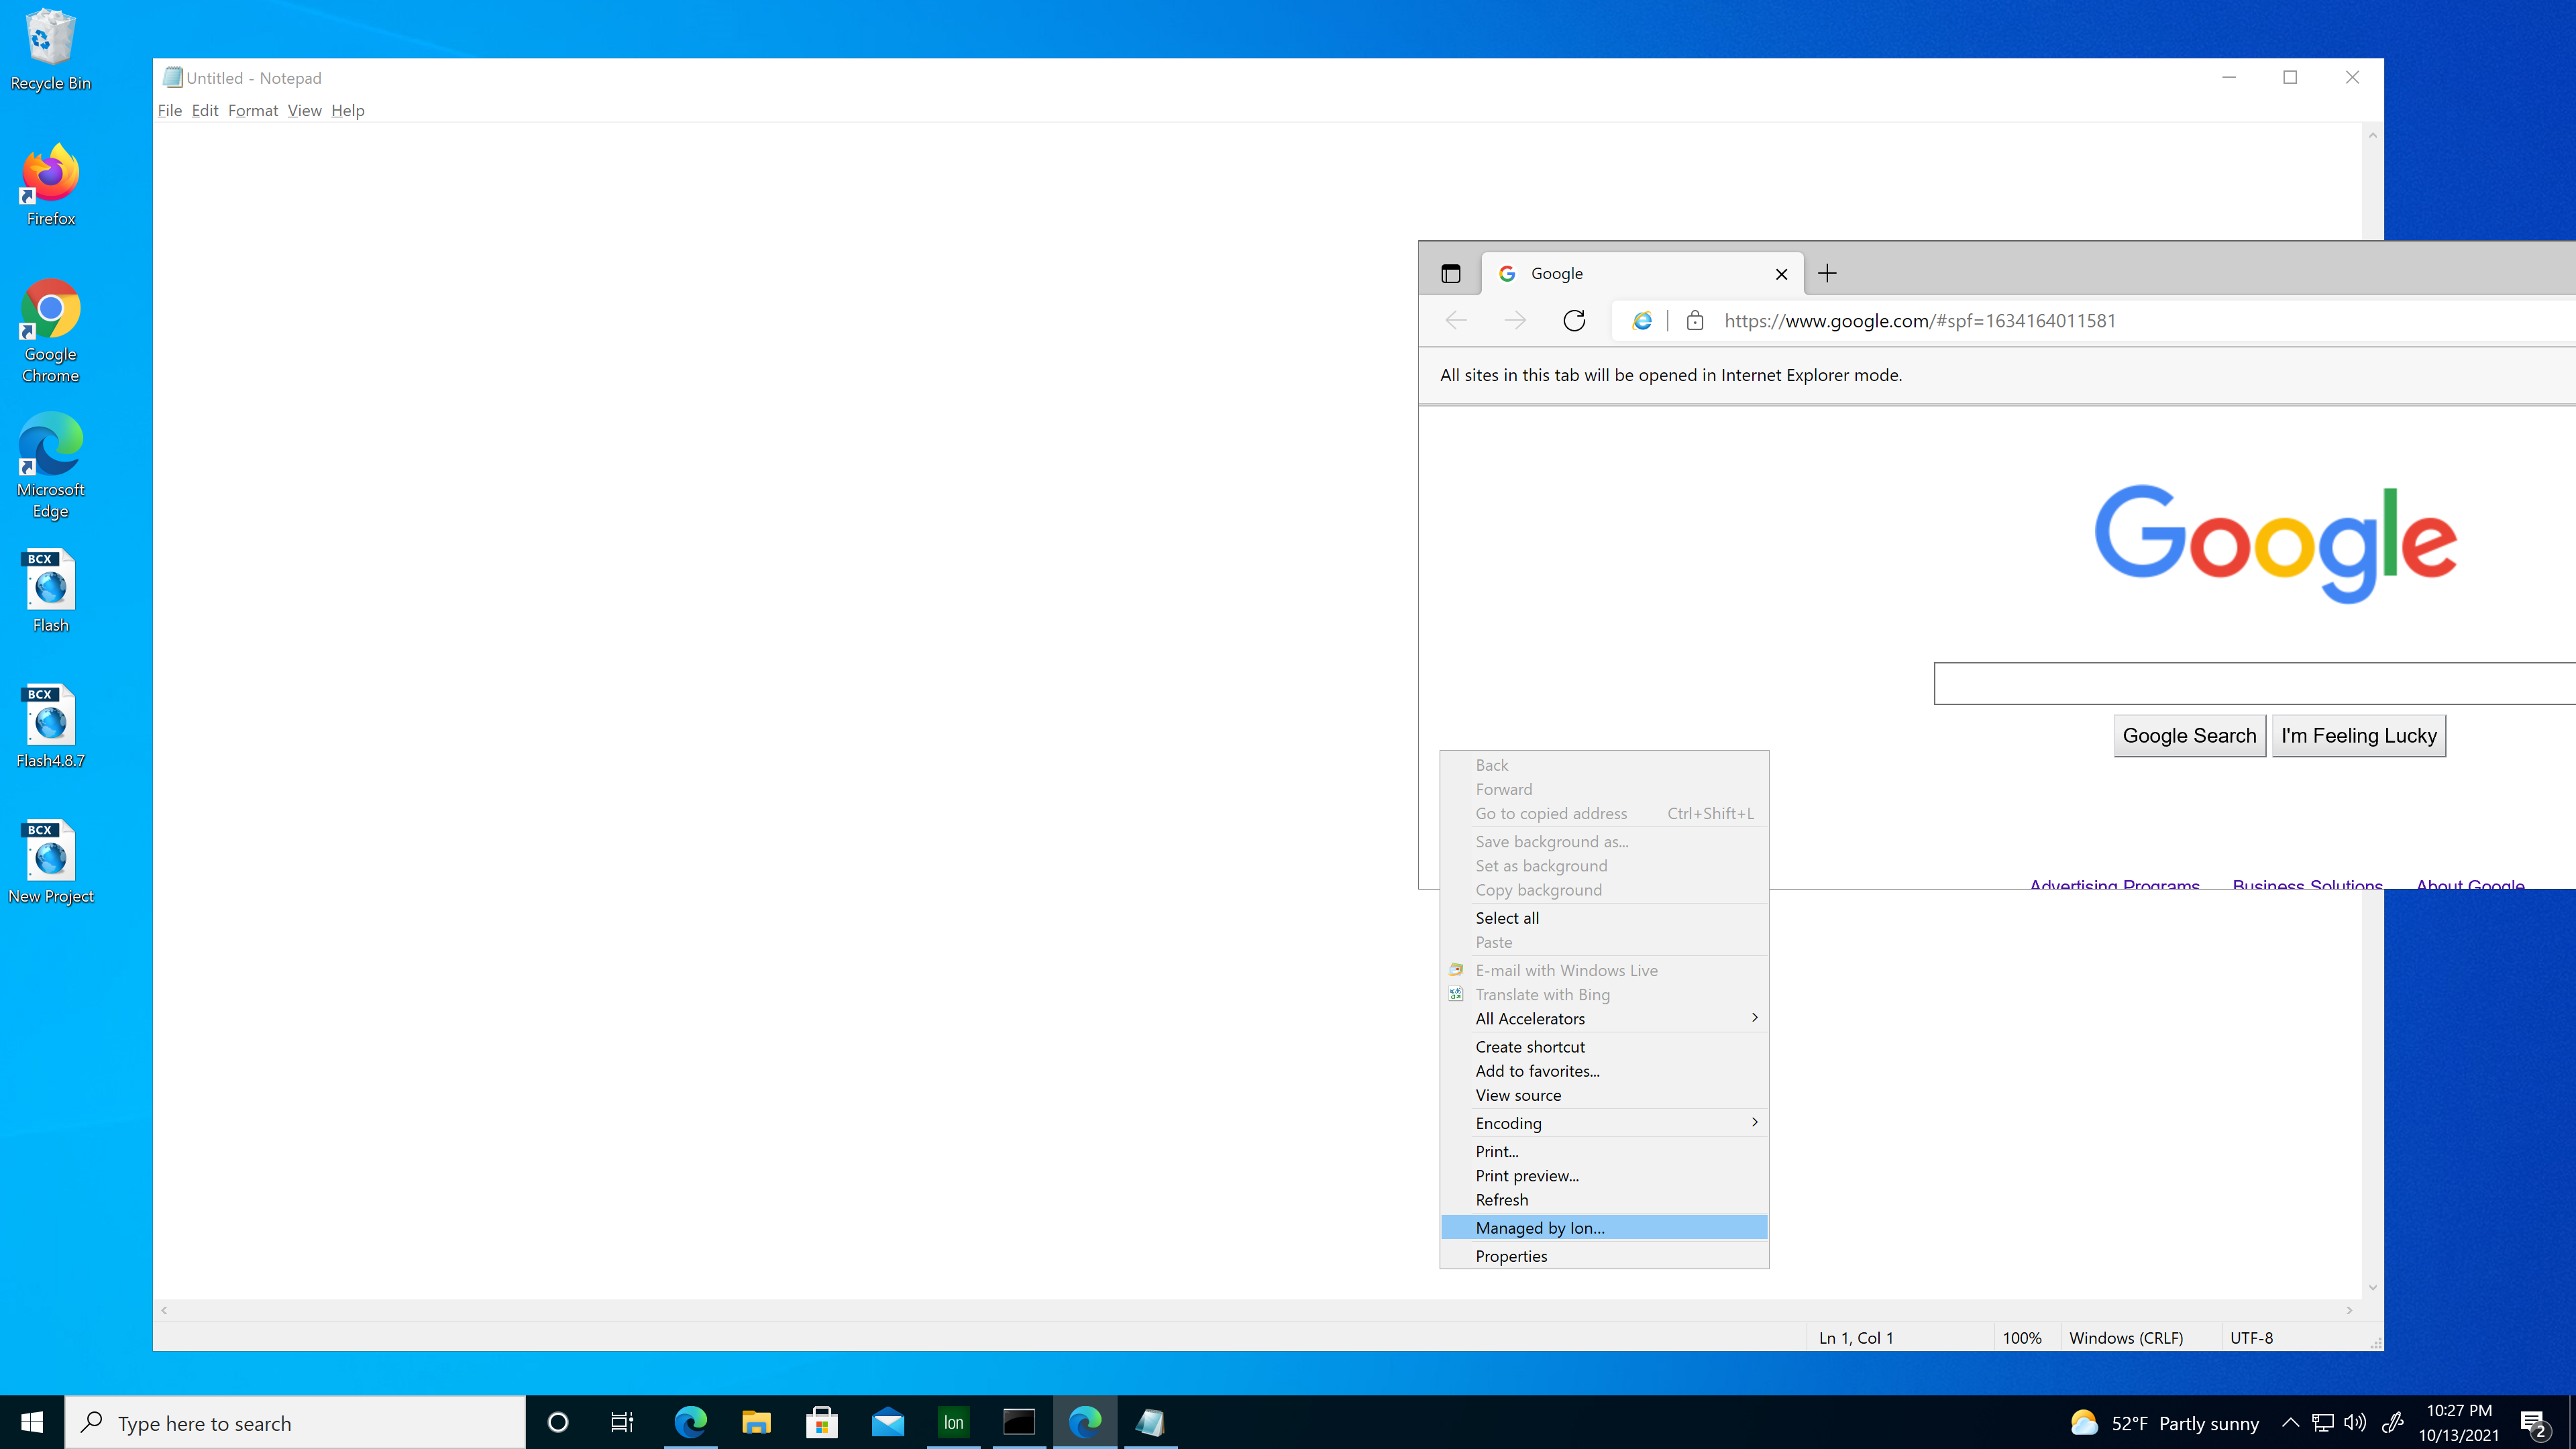The height and width of the screenshot is (1449, 2576).
Task: Click the I'm Feeling Lucky button
Action: point(2358,735)
